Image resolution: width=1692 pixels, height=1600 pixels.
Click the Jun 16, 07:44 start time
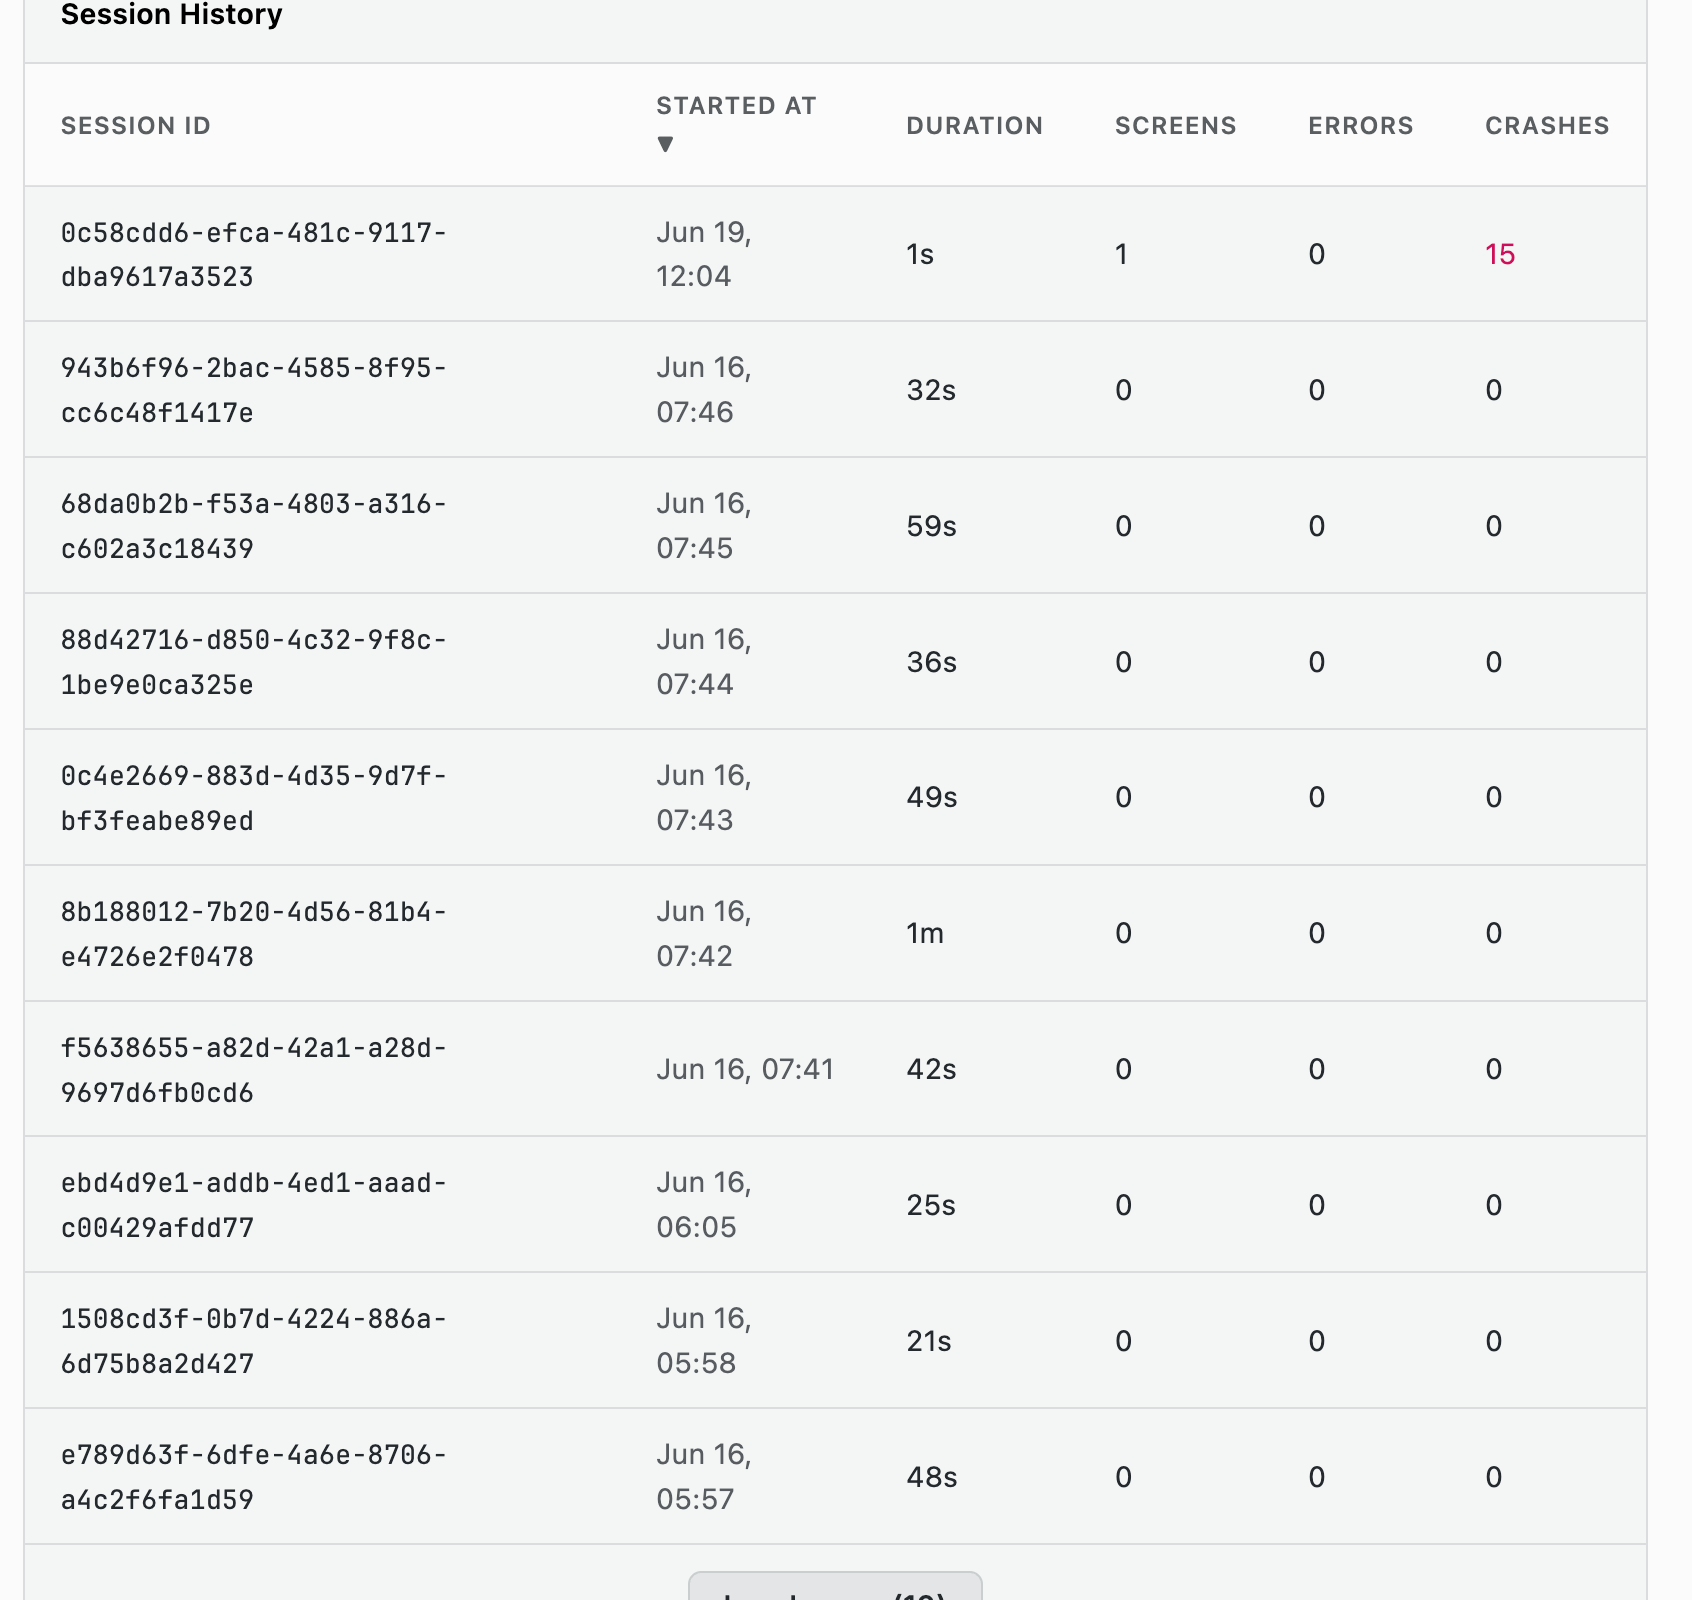704,662
